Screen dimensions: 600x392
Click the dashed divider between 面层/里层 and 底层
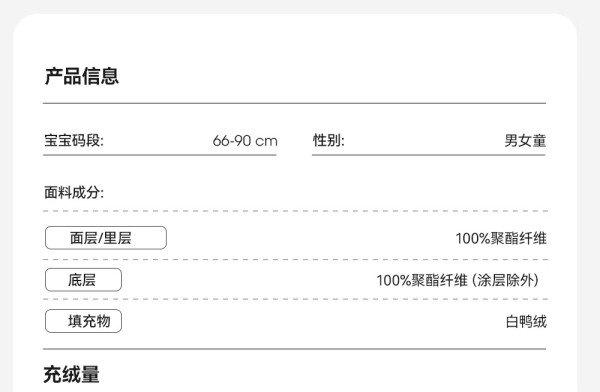click(295, 260)
